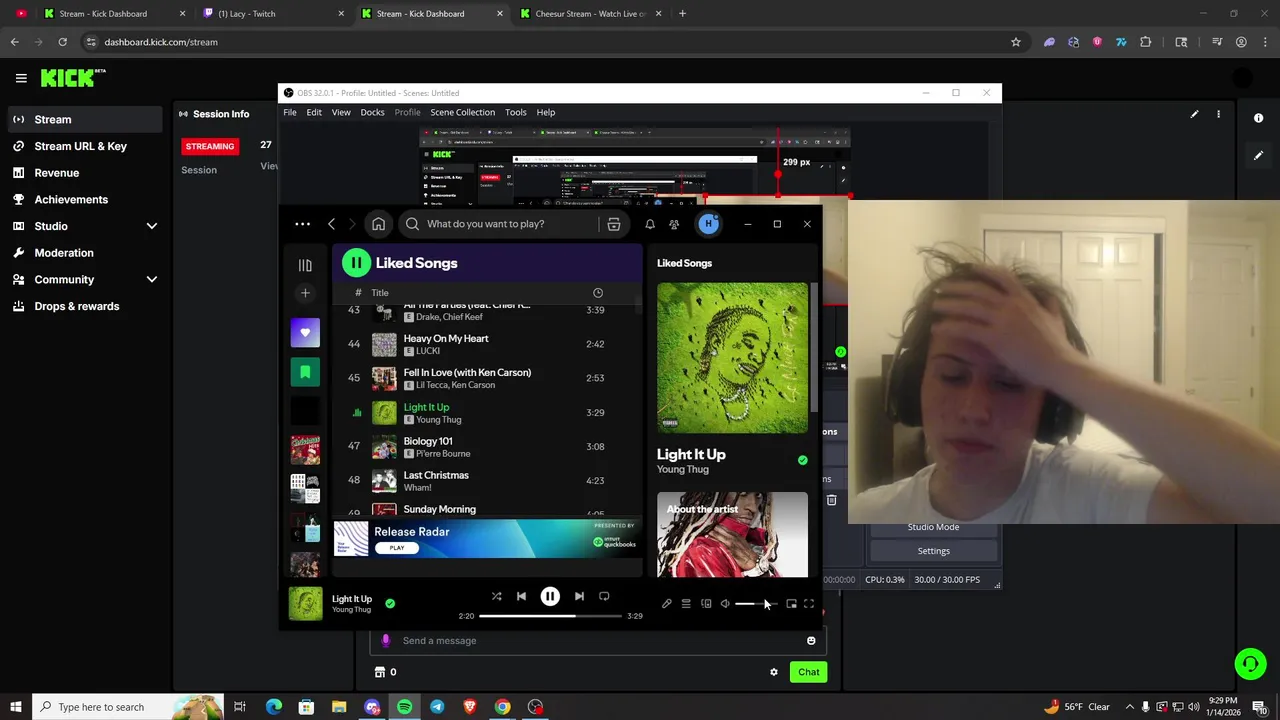Open the green bookmark Your Episodes item
Image resolution: width=1280 pixels, height=720 pixels.
tap(305, 372)
